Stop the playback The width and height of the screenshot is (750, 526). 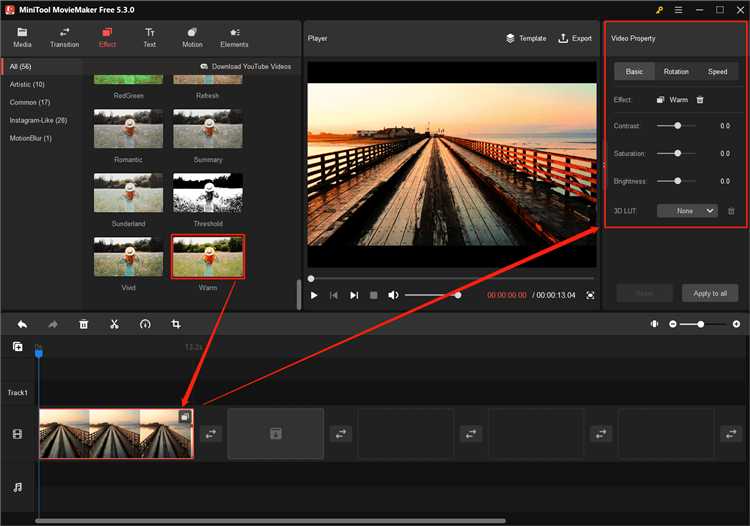click(374, 295)
